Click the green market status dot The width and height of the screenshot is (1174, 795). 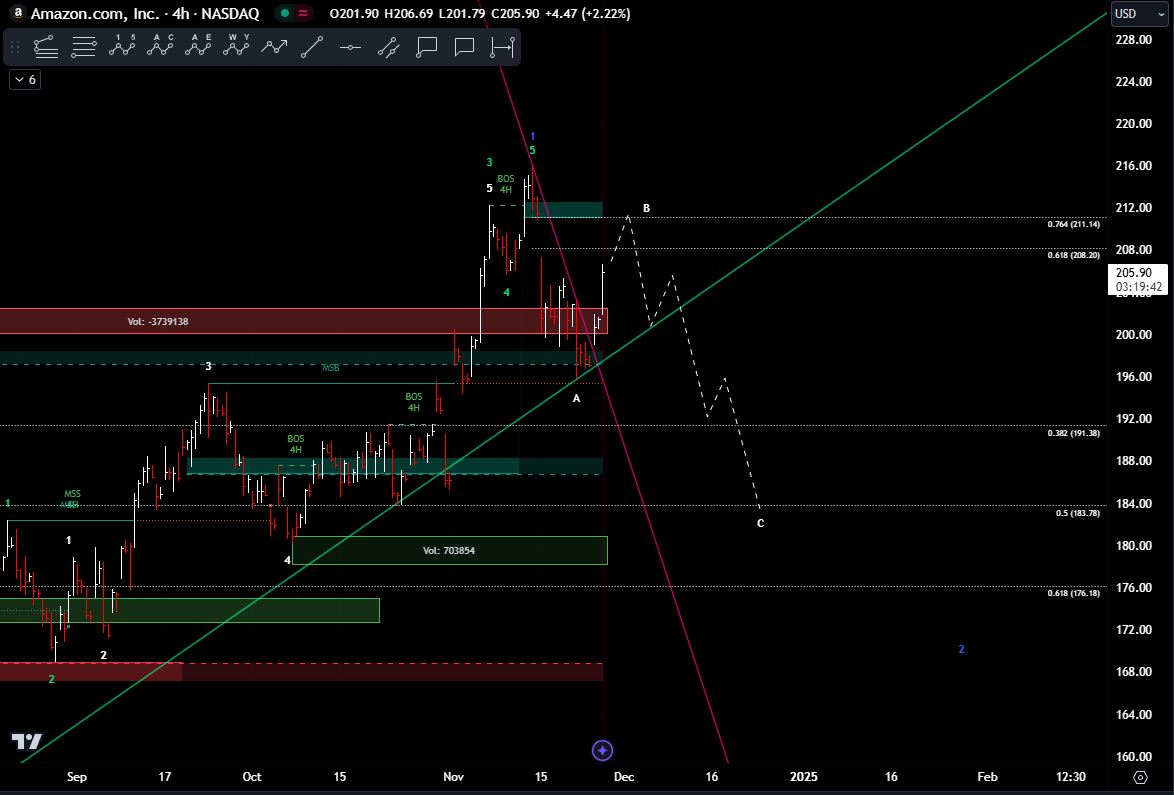click(x=285, y=13)
